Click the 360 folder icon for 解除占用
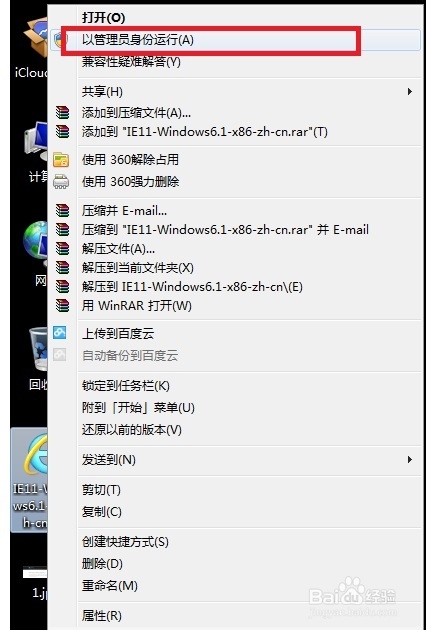 point(61,160)
